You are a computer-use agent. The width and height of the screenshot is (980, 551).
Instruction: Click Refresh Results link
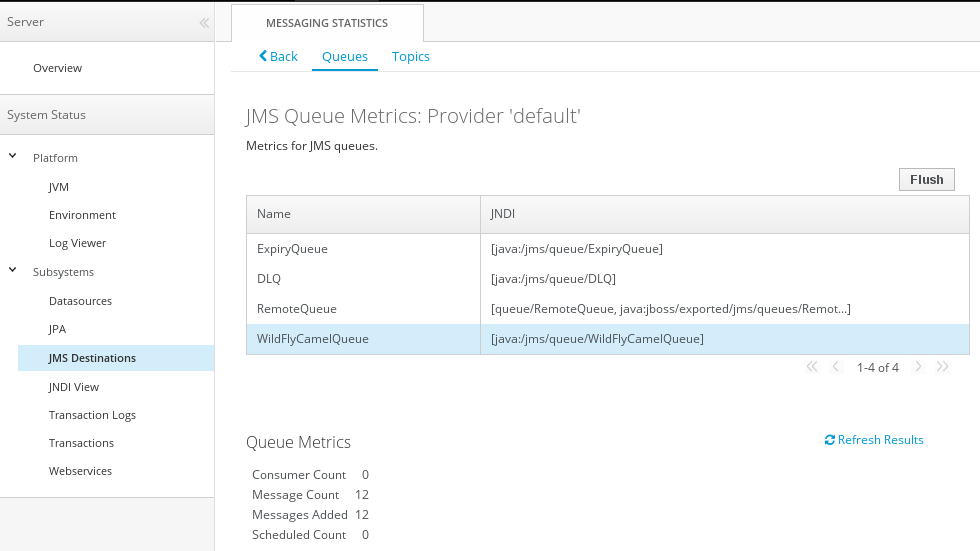(874, 440)
